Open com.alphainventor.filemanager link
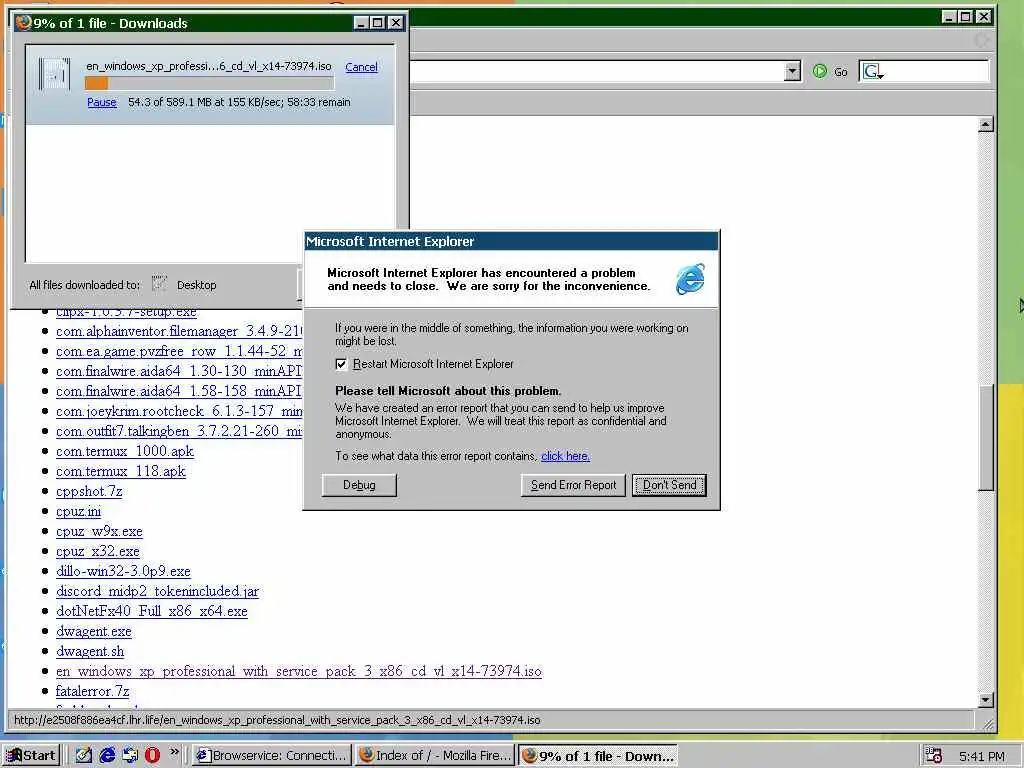 point(180,332)
